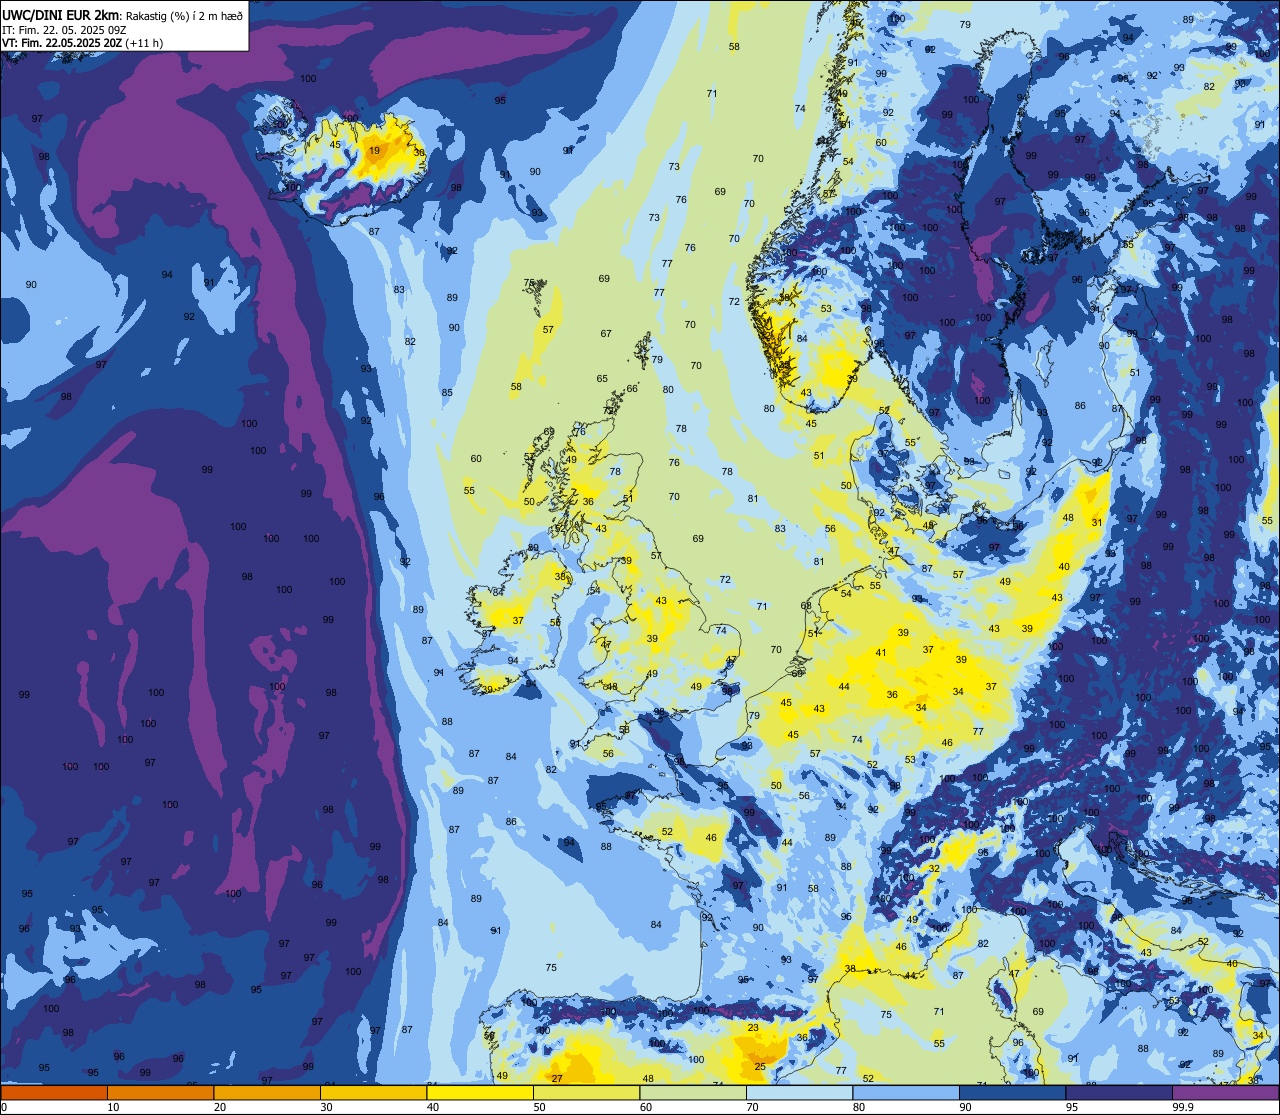Viewport: 1280px width, 1115px height.
Task: Click the 'Rakastig (%) í 2 m hæð' parameter label
Action: click(x=183, y=15)
